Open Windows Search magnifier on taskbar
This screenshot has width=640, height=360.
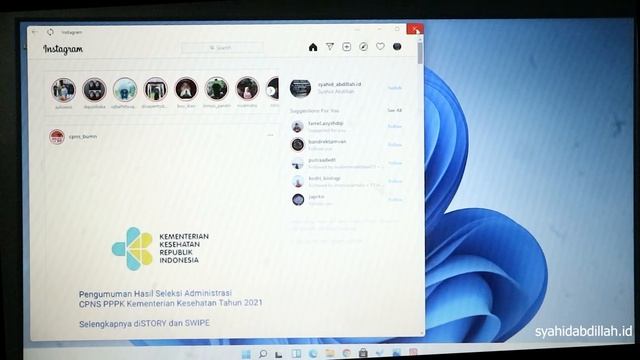(x=263, y=354)
